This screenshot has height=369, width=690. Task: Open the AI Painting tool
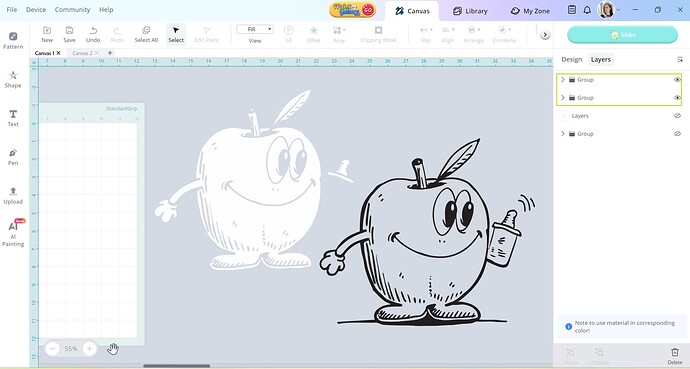13,233
